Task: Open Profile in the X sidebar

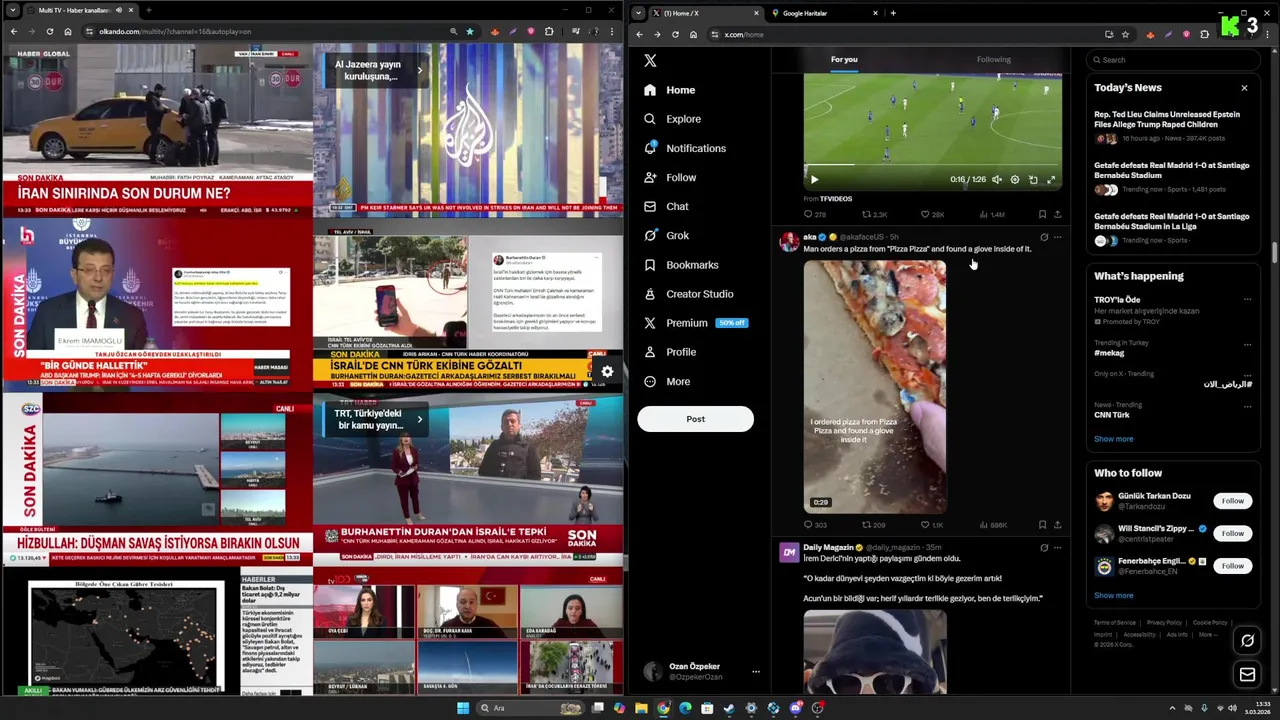Action: 670,352
